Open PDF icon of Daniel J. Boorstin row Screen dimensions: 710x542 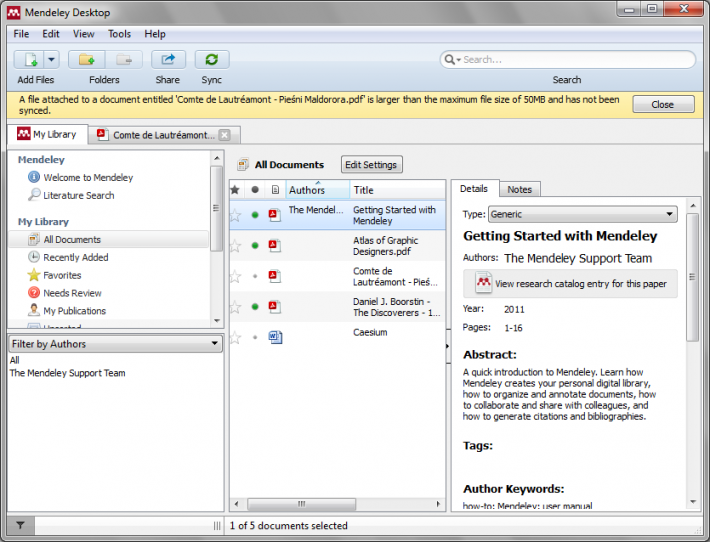275,307
